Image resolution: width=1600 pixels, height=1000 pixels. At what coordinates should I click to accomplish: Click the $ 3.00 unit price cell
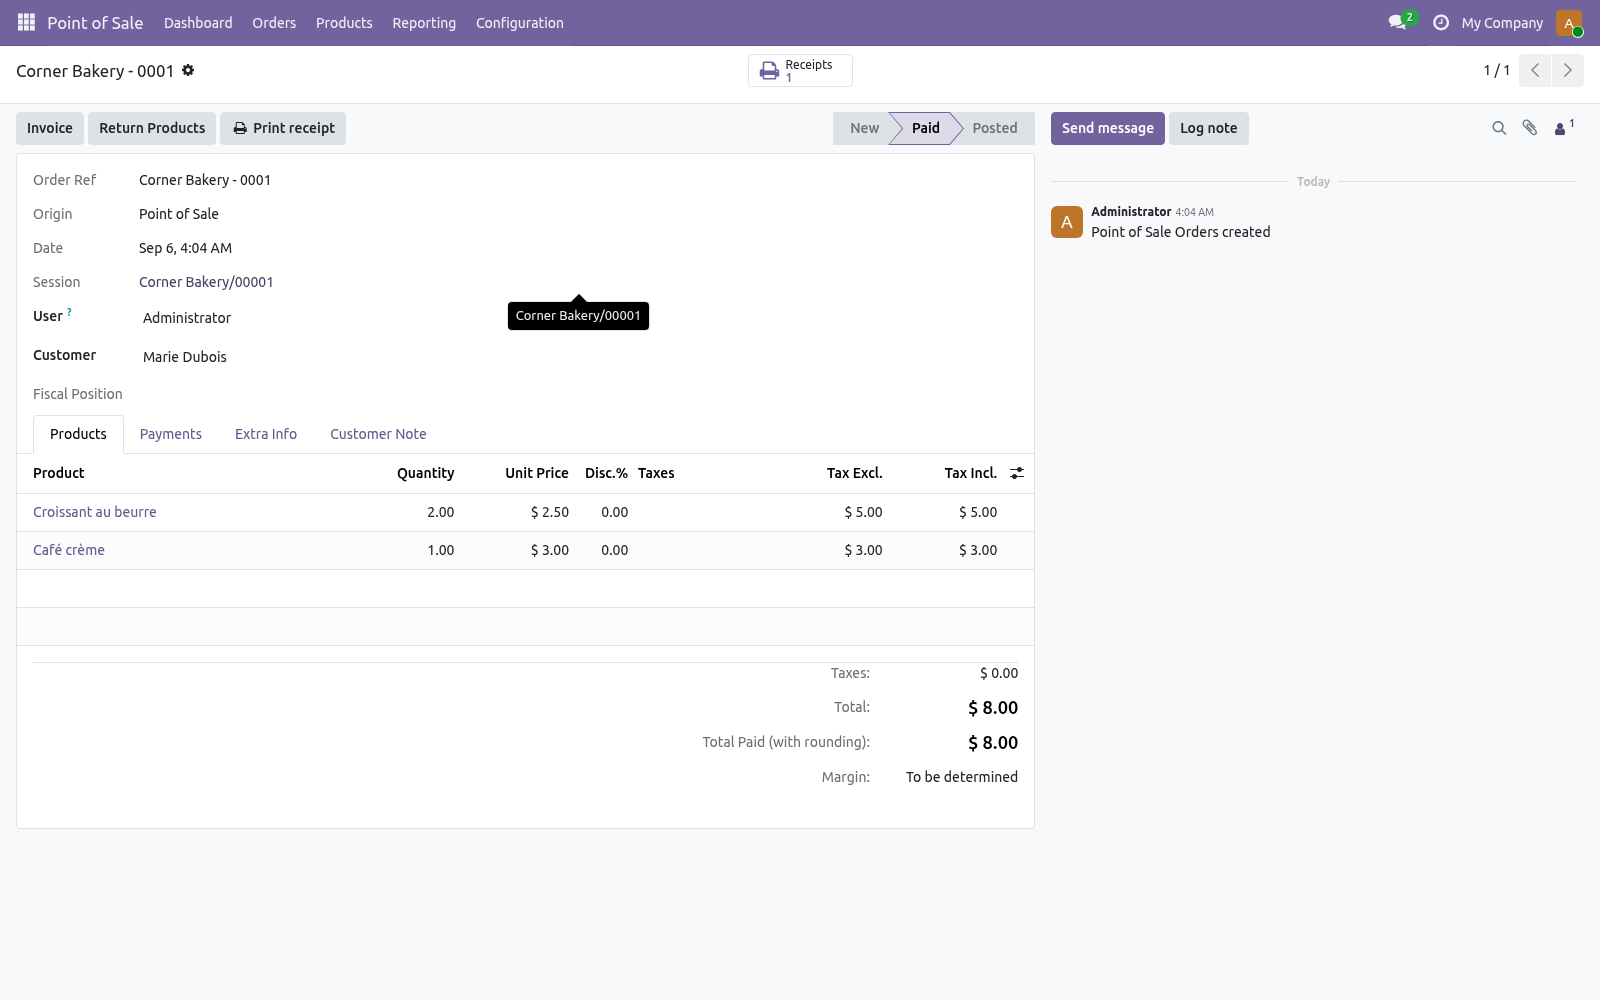[x=550, y=550]
